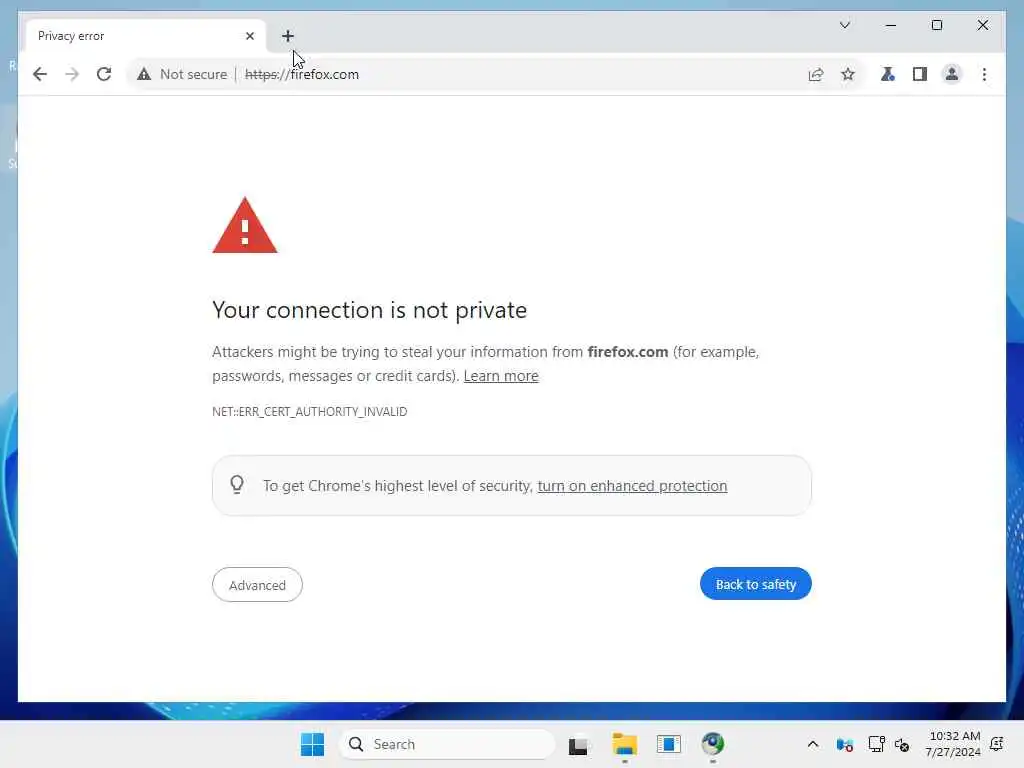Maximize the Chrome window

[x=936, y=25]
